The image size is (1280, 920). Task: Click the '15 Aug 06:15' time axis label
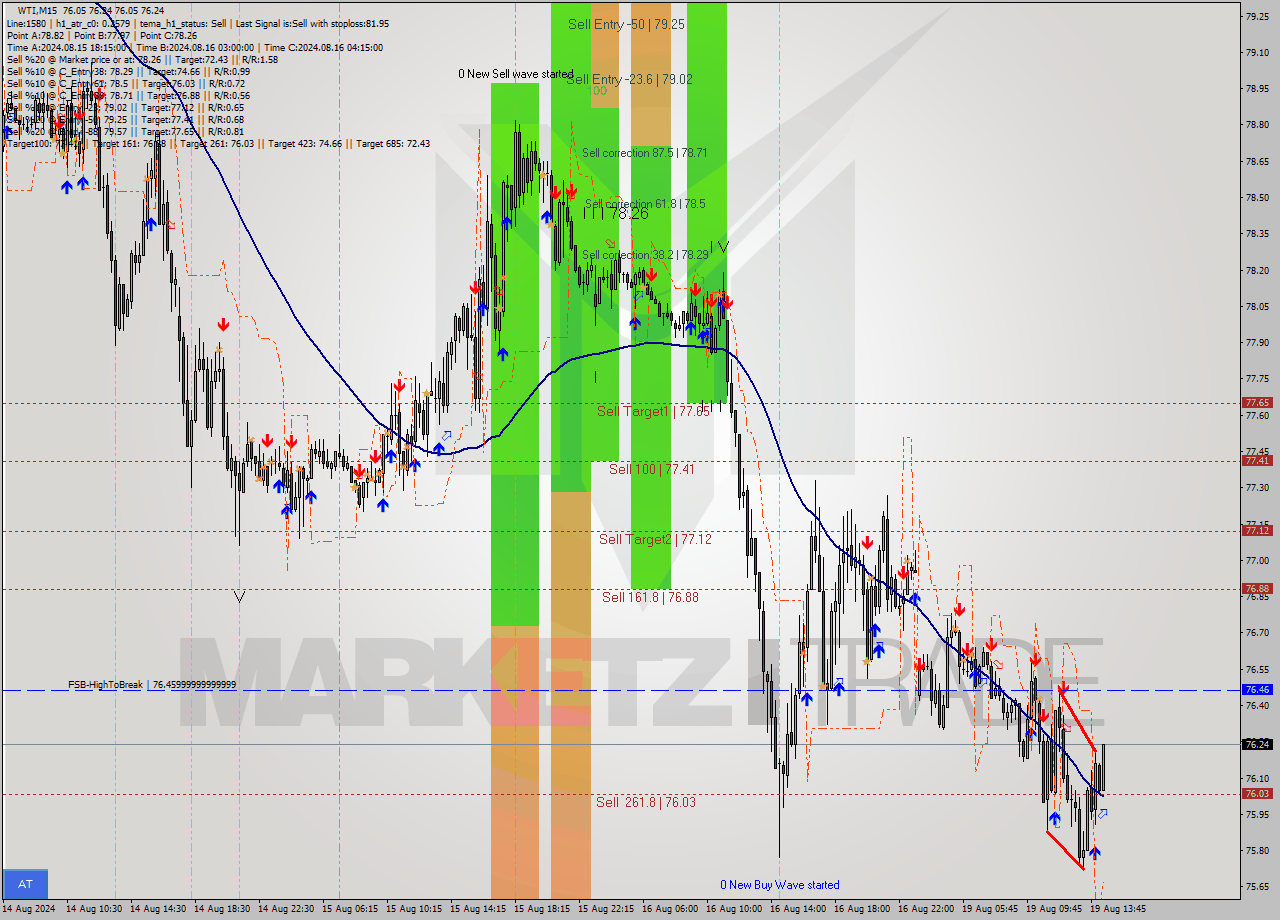click(350, 909)
